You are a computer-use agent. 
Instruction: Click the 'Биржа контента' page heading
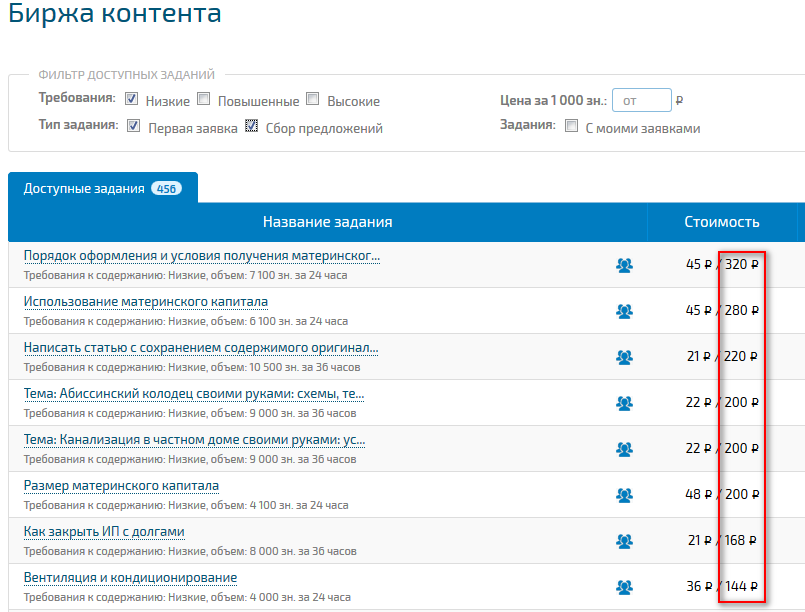click(115, 13)
